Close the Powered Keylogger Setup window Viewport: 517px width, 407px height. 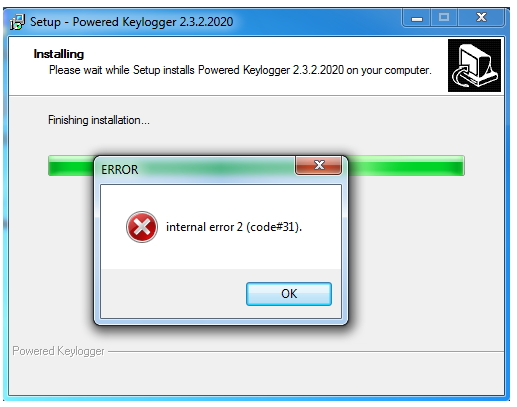481,18
